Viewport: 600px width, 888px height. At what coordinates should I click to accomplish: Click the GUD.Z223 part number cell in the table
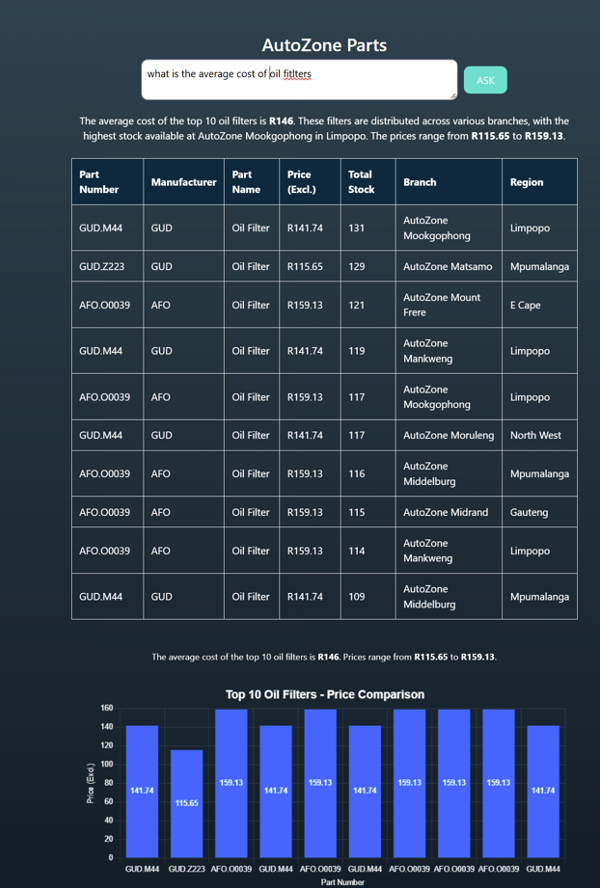coord(107,266)
